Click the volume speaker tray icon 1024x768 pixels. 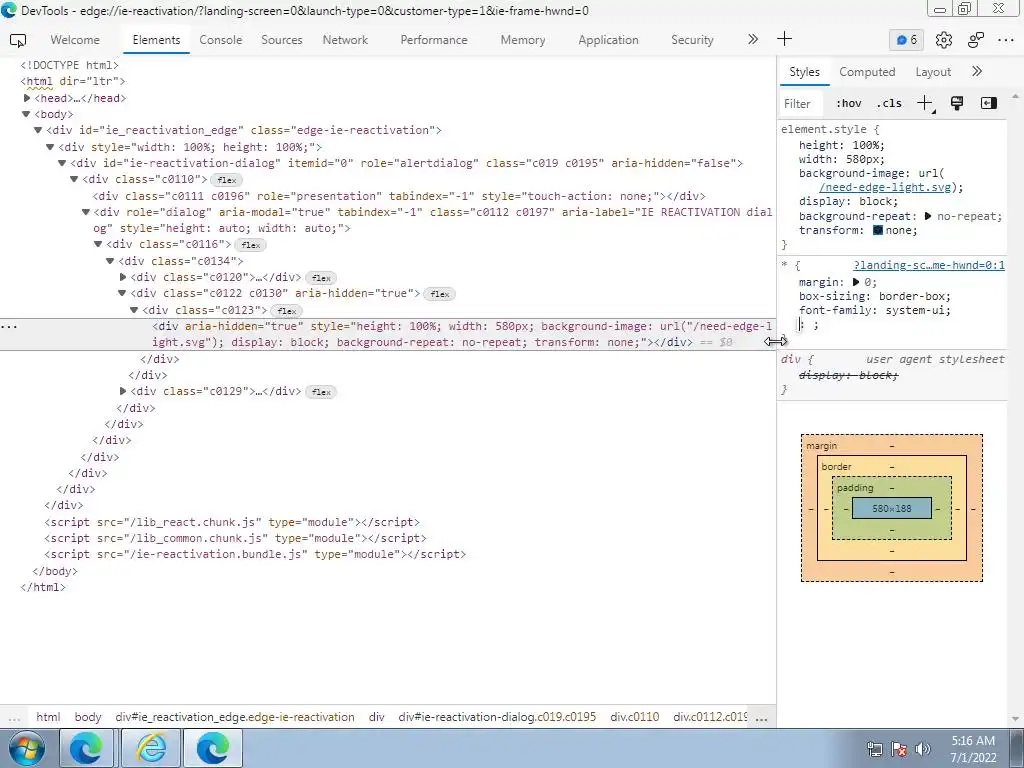coord(923,749)
